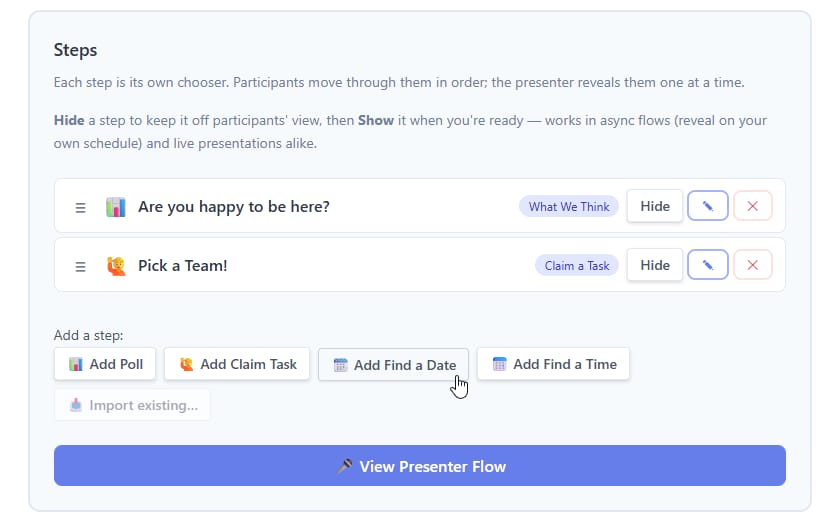Image resolution: width=837 pixels, height=523 pixels.
Task: Add a Find a Date step
Action: 393,365
